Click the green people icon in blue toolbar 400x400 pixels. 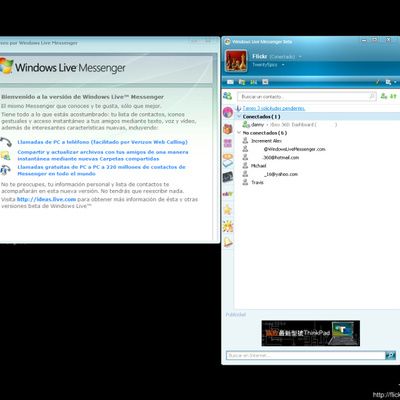tap(254, 82)
